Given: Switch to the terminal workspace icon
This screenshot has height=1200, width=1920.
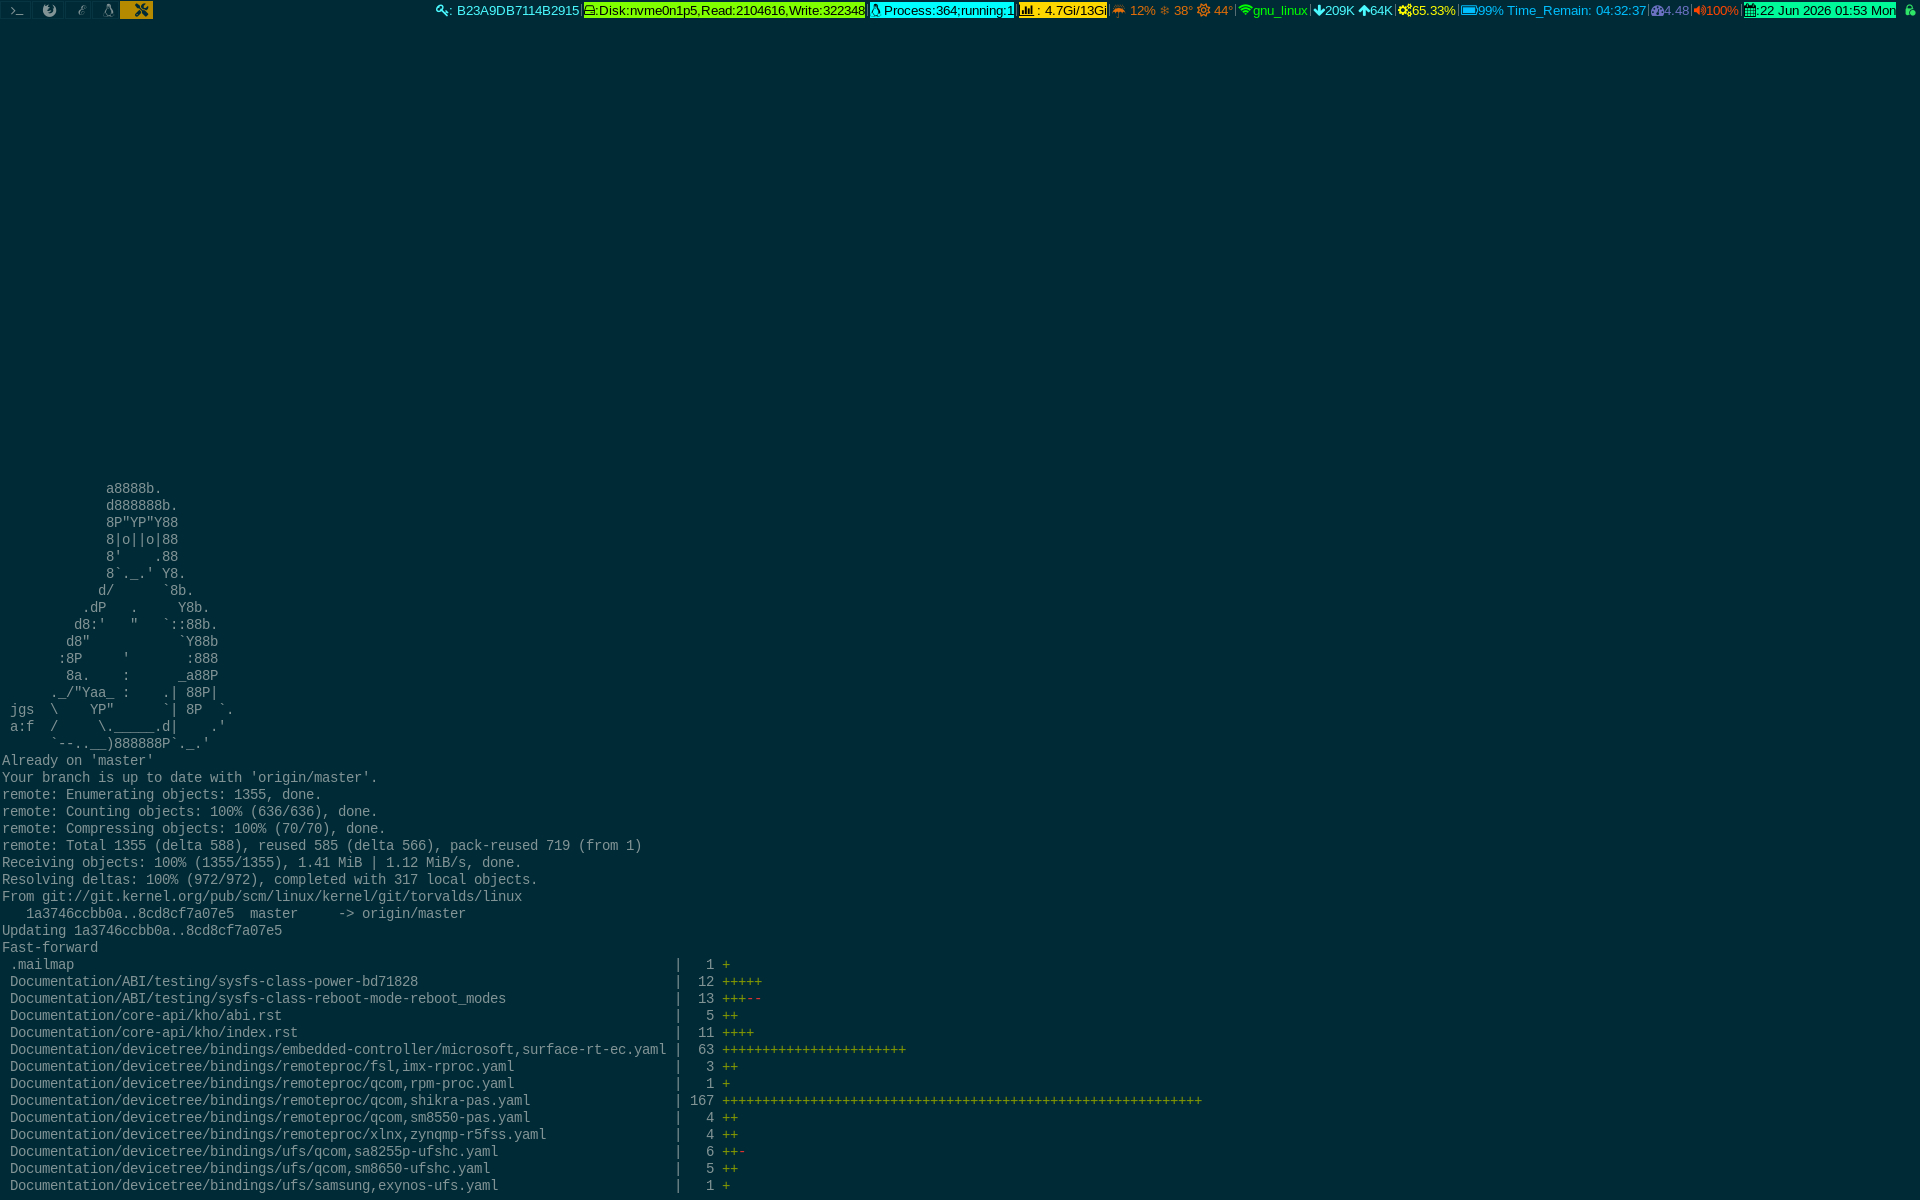Looking at the screenshot, I should tap(16, 10).
